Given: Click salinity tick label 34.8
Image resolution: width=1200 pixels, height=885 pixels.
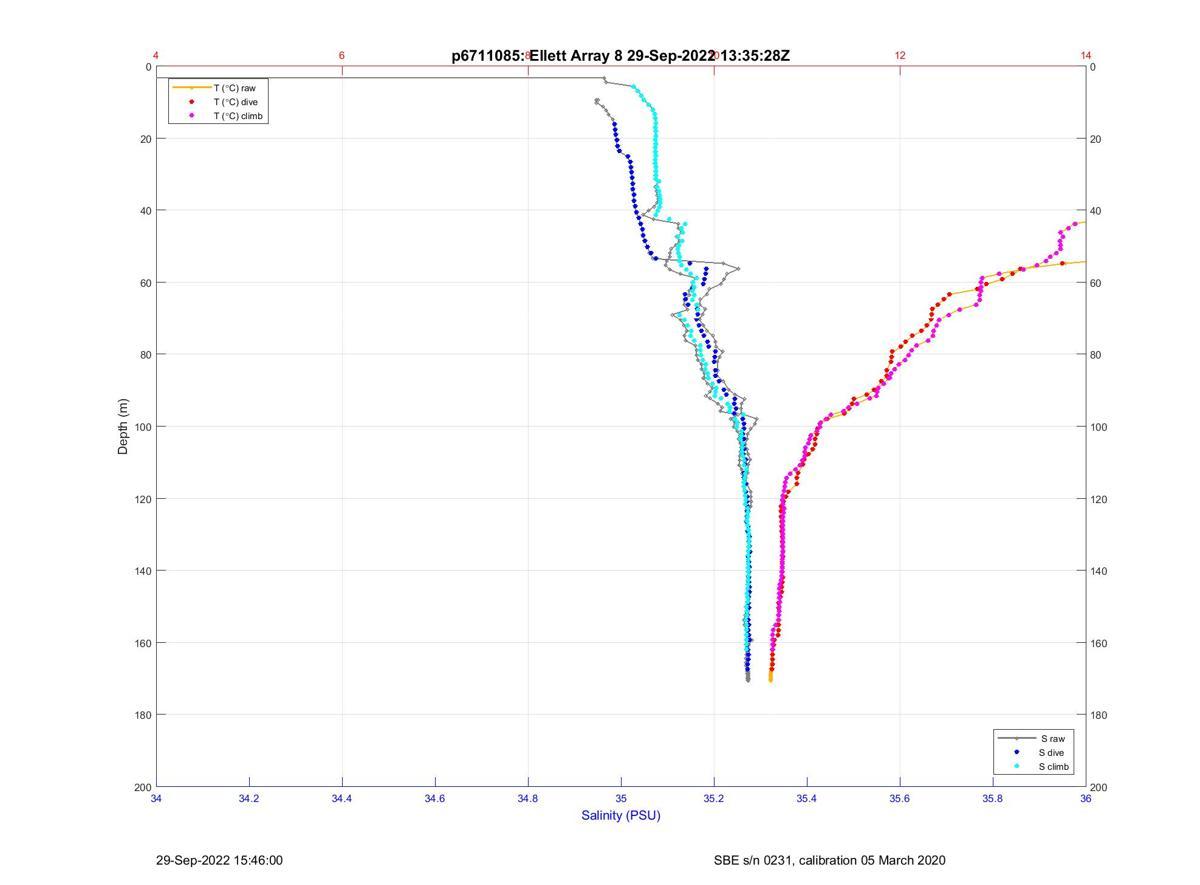Looking at the screenshot, I should point(528,798).
